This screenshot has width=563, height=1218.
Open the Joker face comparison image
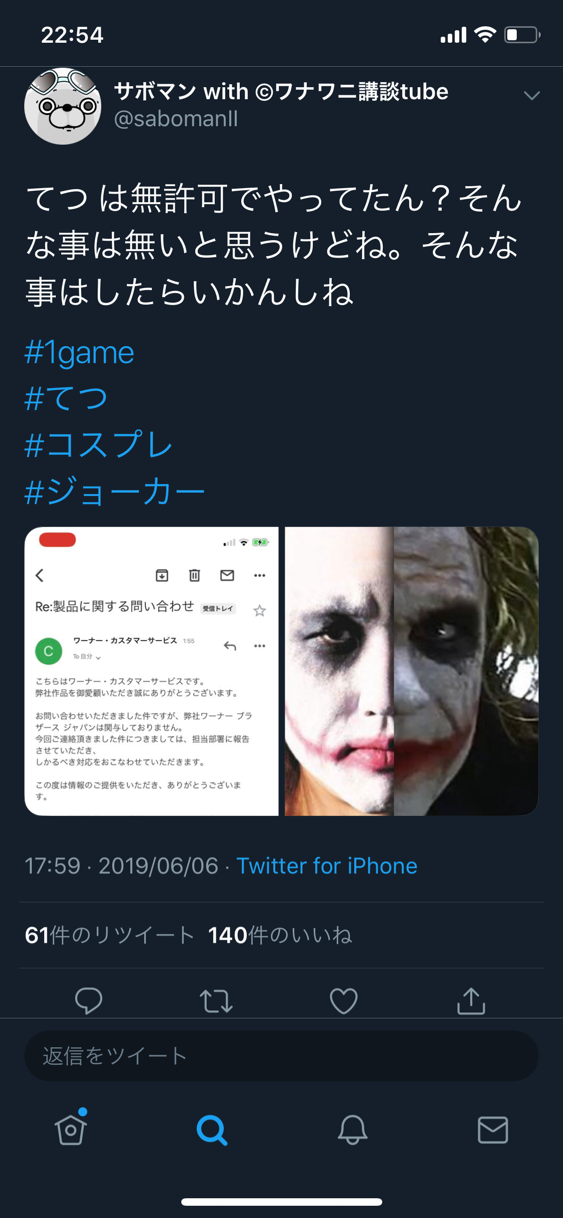pos(412,672)
